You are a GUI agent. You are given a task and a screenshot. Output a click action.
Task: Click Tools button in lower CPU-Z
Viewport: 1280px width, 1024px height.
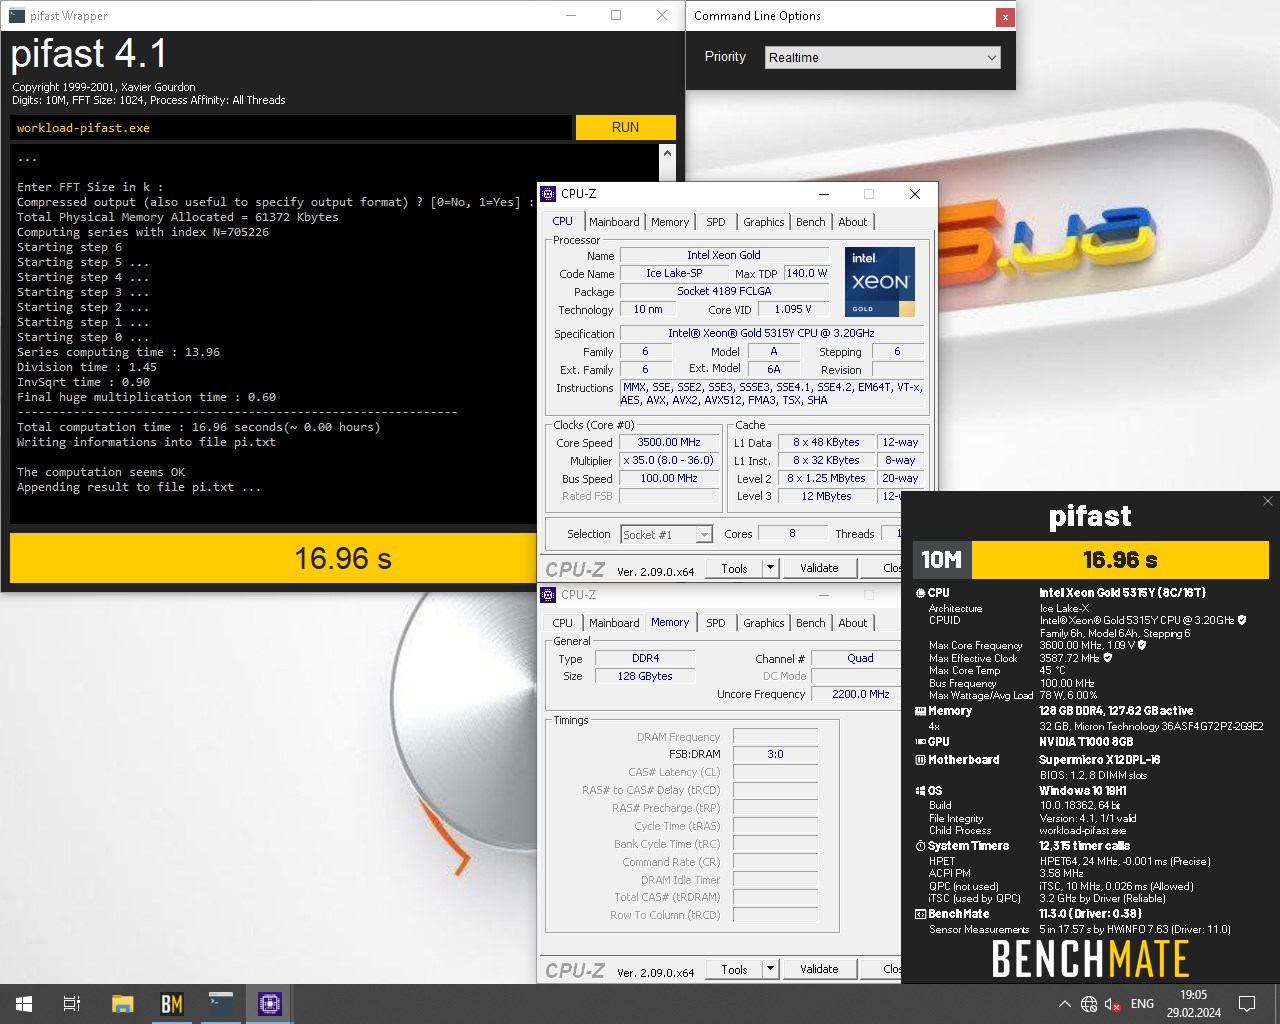click(734, 969)
